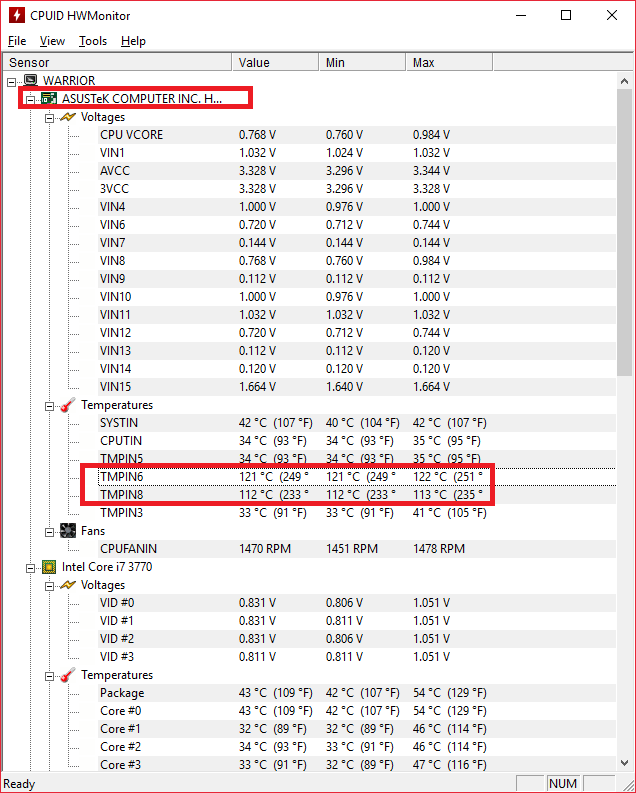Viewport: 636px width, 793px height.
Task: Select the VIN8 voltage row
Action: click(357, 261)
